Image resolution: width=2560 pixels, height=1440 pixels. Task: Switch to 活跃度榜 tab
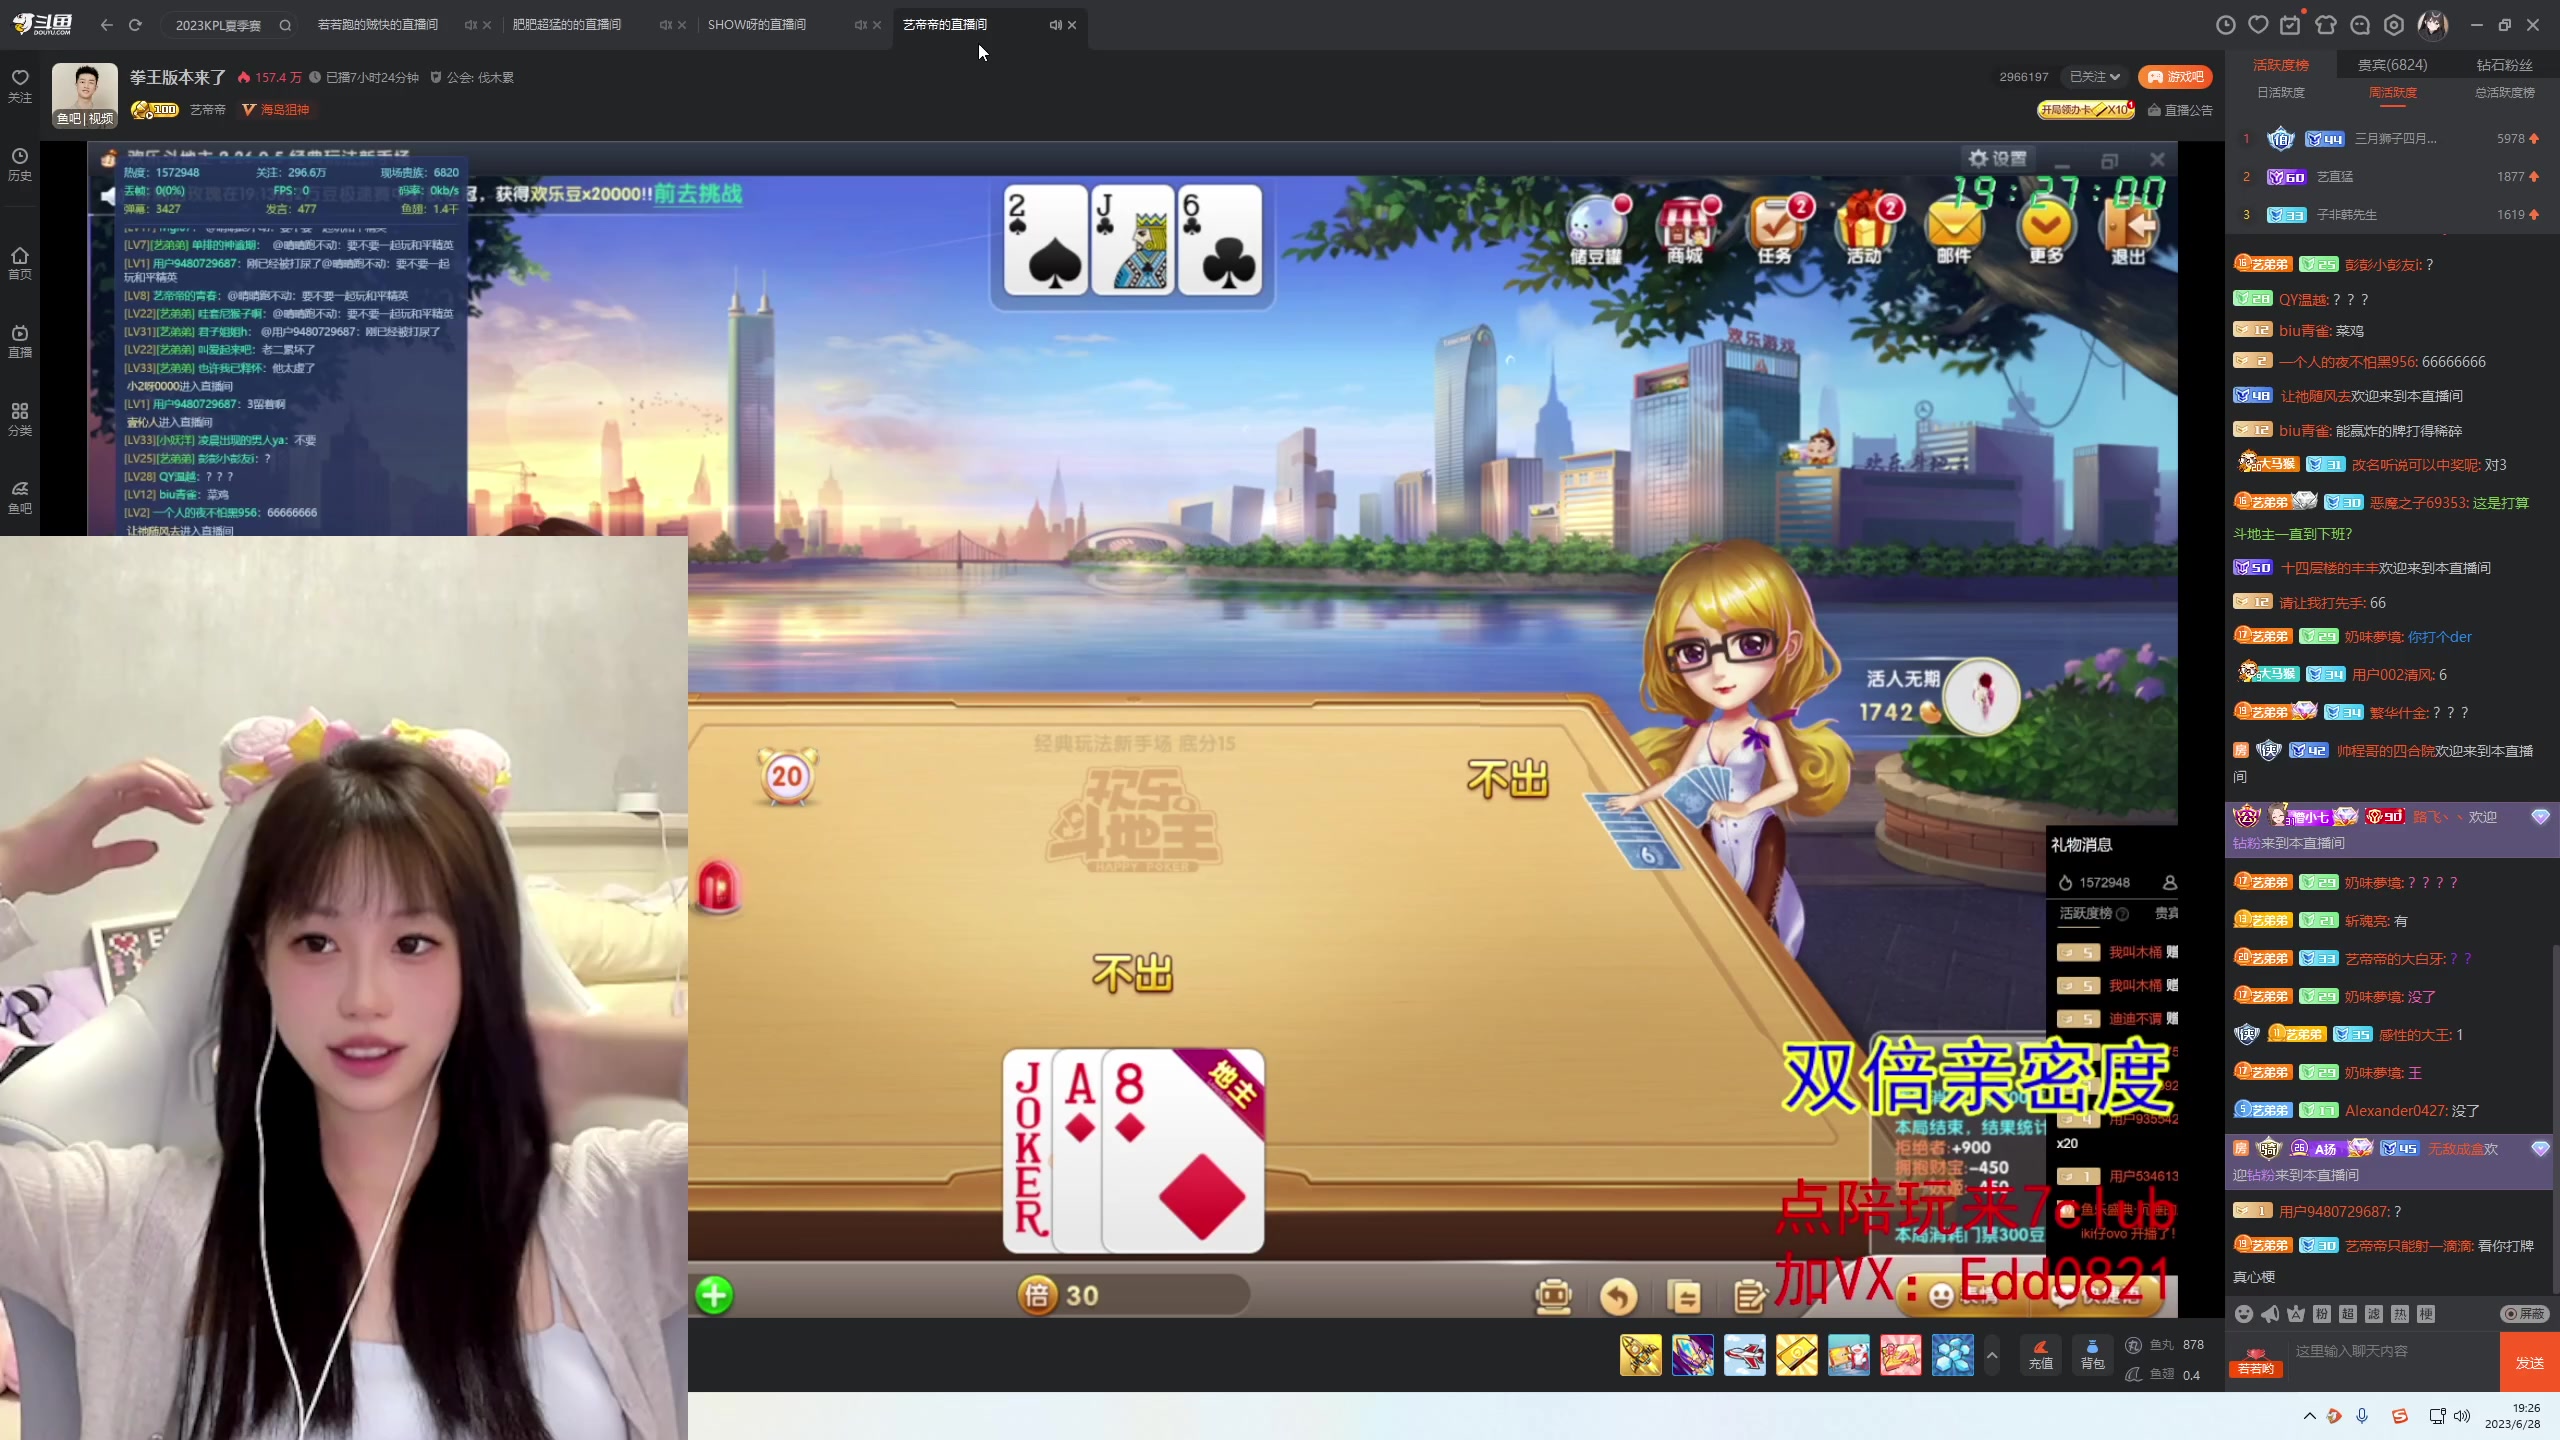pyautogui.click(x=2281, y=65)
